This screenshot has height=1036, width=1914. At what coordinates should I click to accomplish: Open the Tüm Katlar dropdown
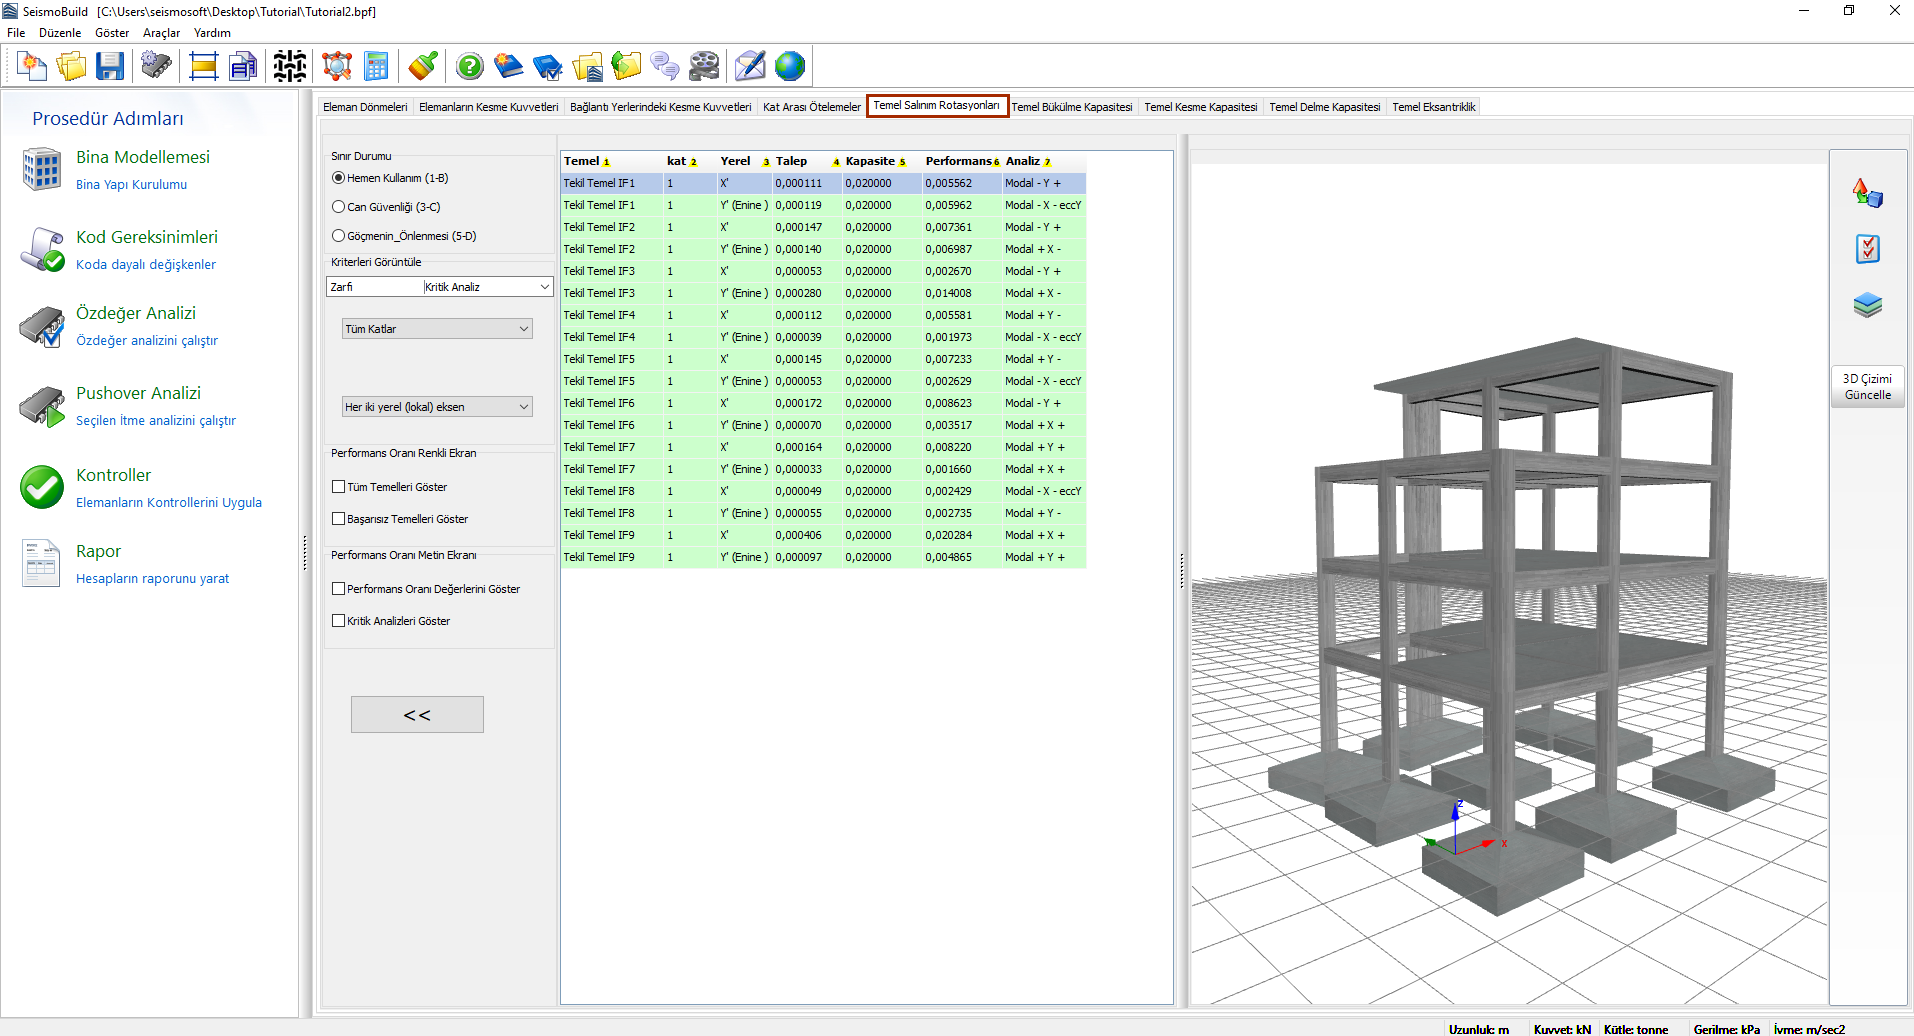(x=437, y=329)
